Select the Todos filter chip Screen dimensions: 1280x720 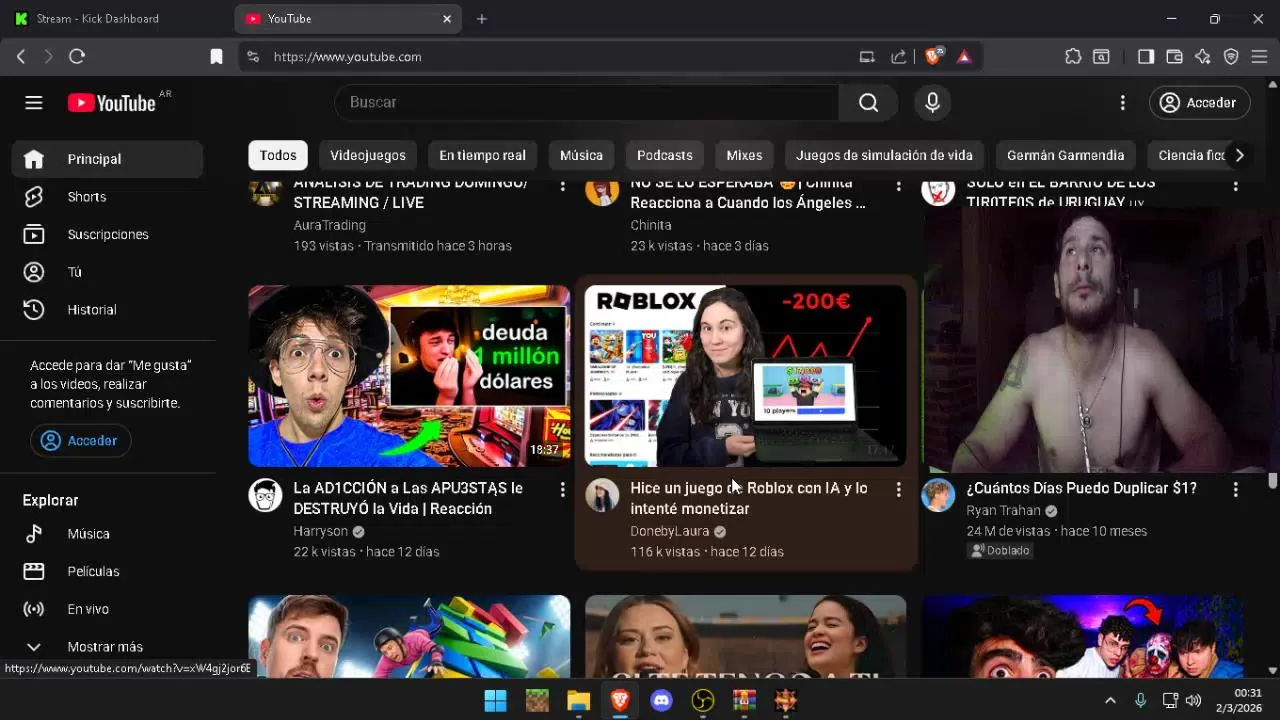[278, 155]
